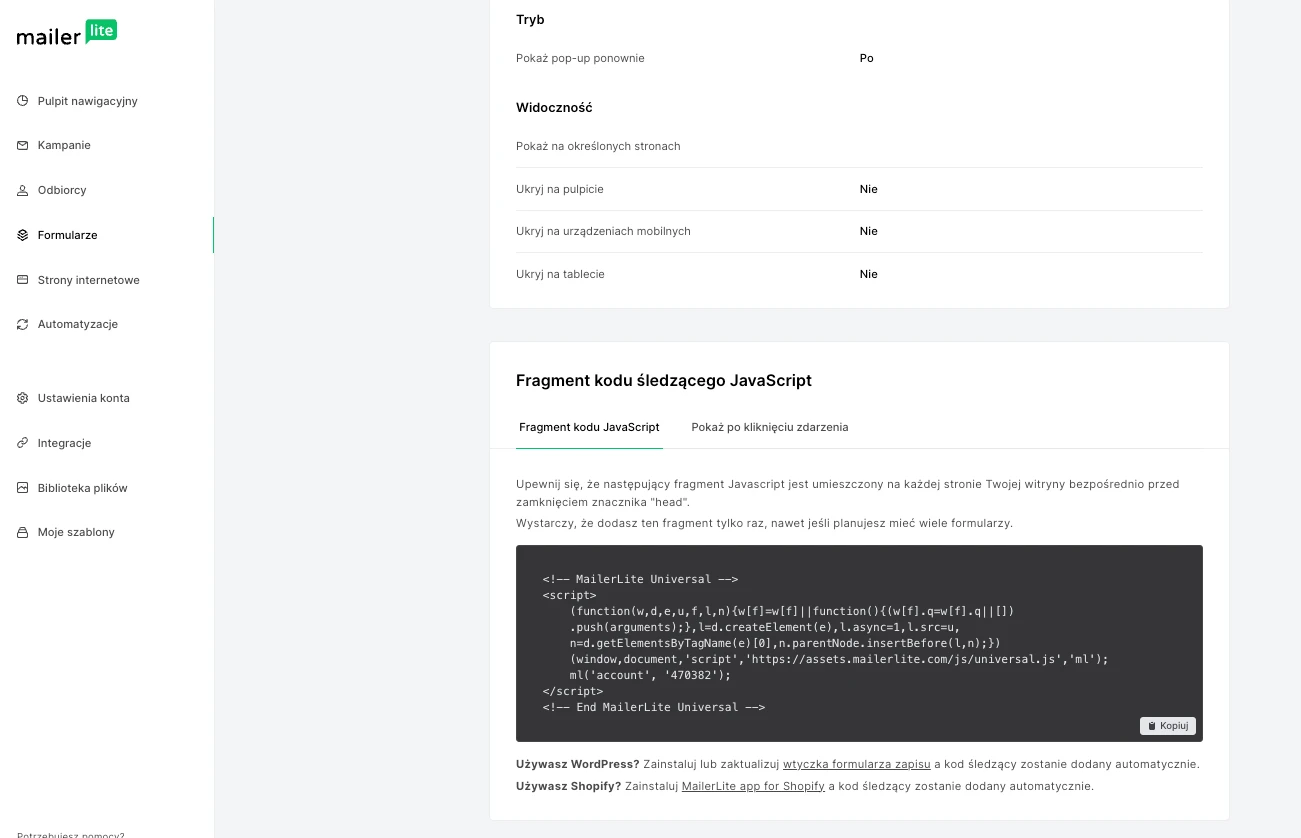Click the Strony internetowe browser icon
The width and height of the screenshot is (1301, 838).
(x=23, y=280)
